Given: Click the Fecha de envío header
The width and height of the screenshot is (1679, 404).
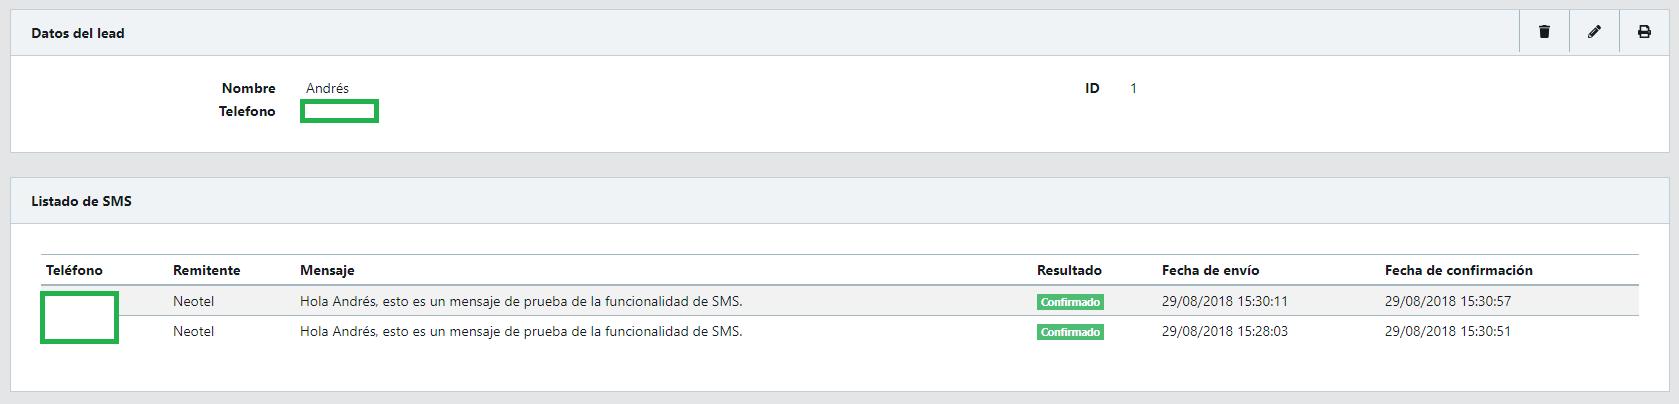Looking at the screenshot, I should 1210,270.
